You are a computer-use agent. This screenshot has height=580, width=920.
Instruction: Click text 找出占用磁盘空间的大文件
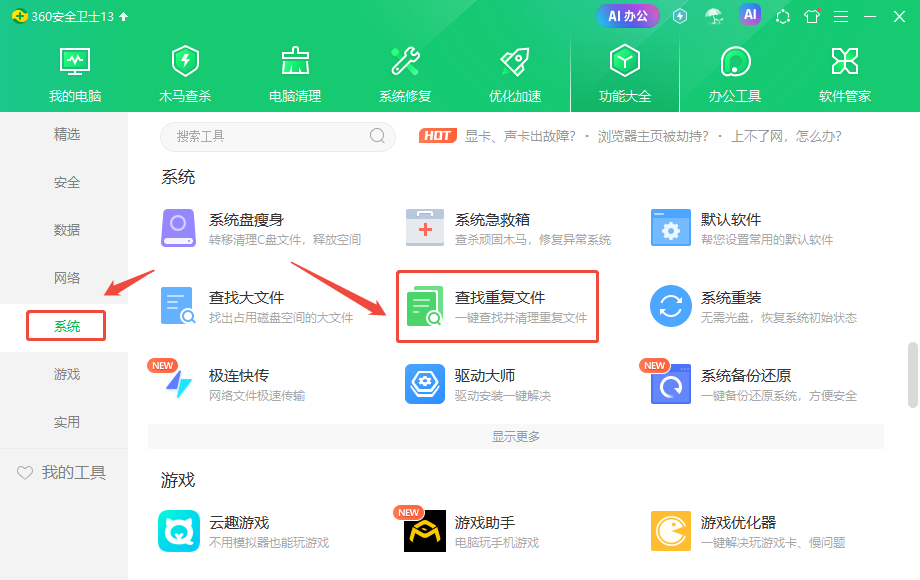point(281,318)
